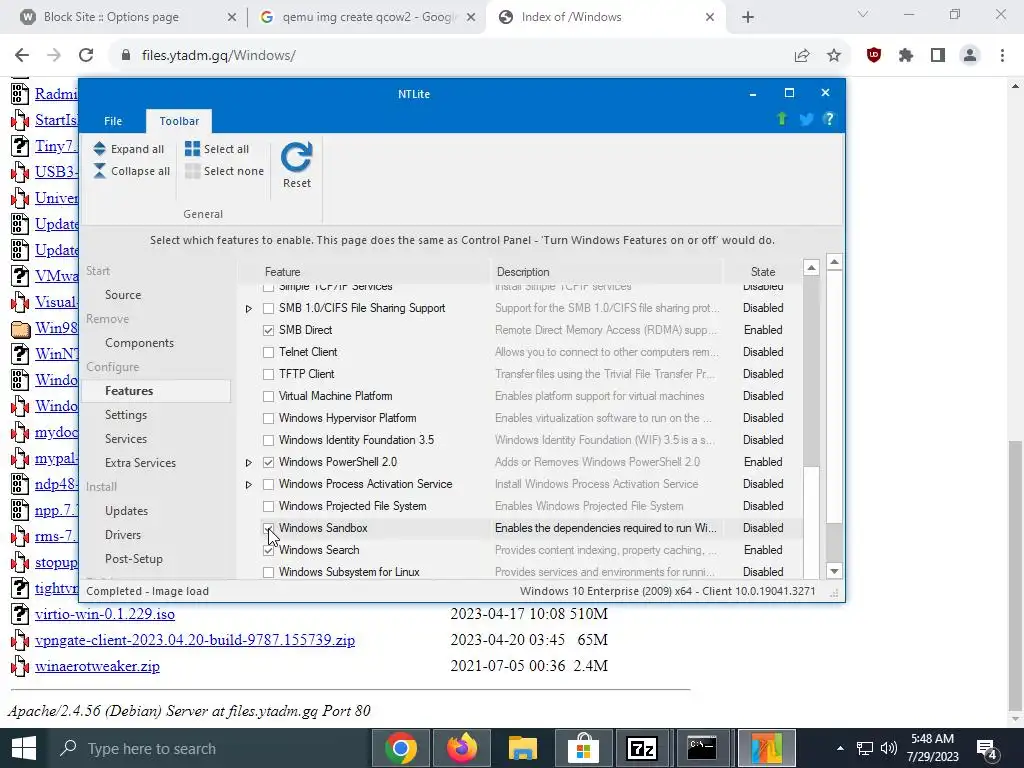The image size is (1024, 768).
Task: Show hidden system tray icons
Action: pos(840,748)
